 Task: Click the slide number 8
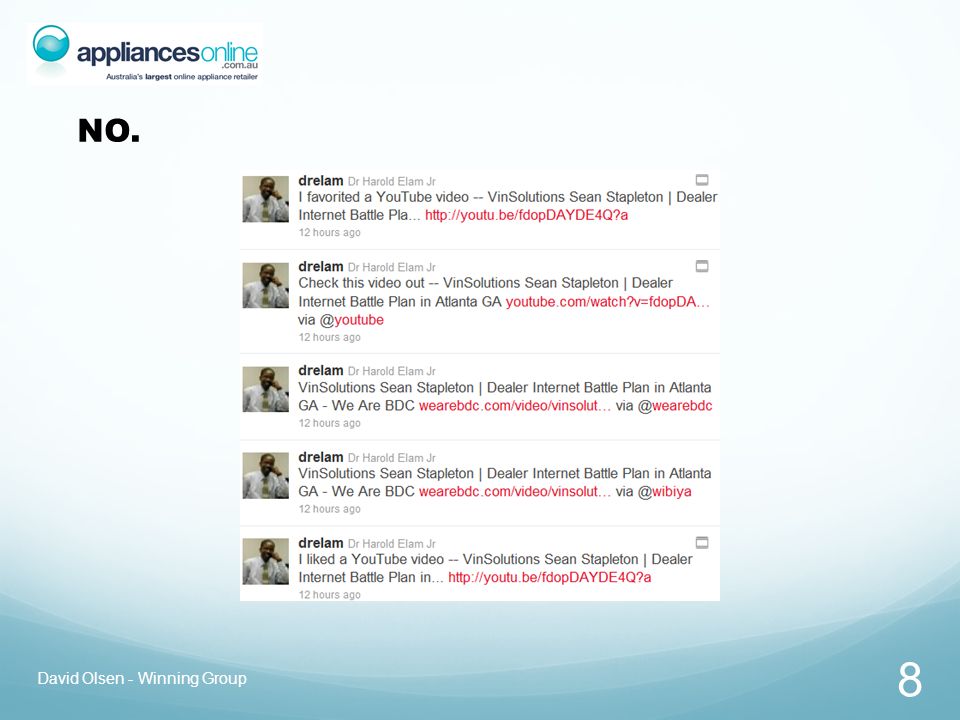click(x=910, y=680)
